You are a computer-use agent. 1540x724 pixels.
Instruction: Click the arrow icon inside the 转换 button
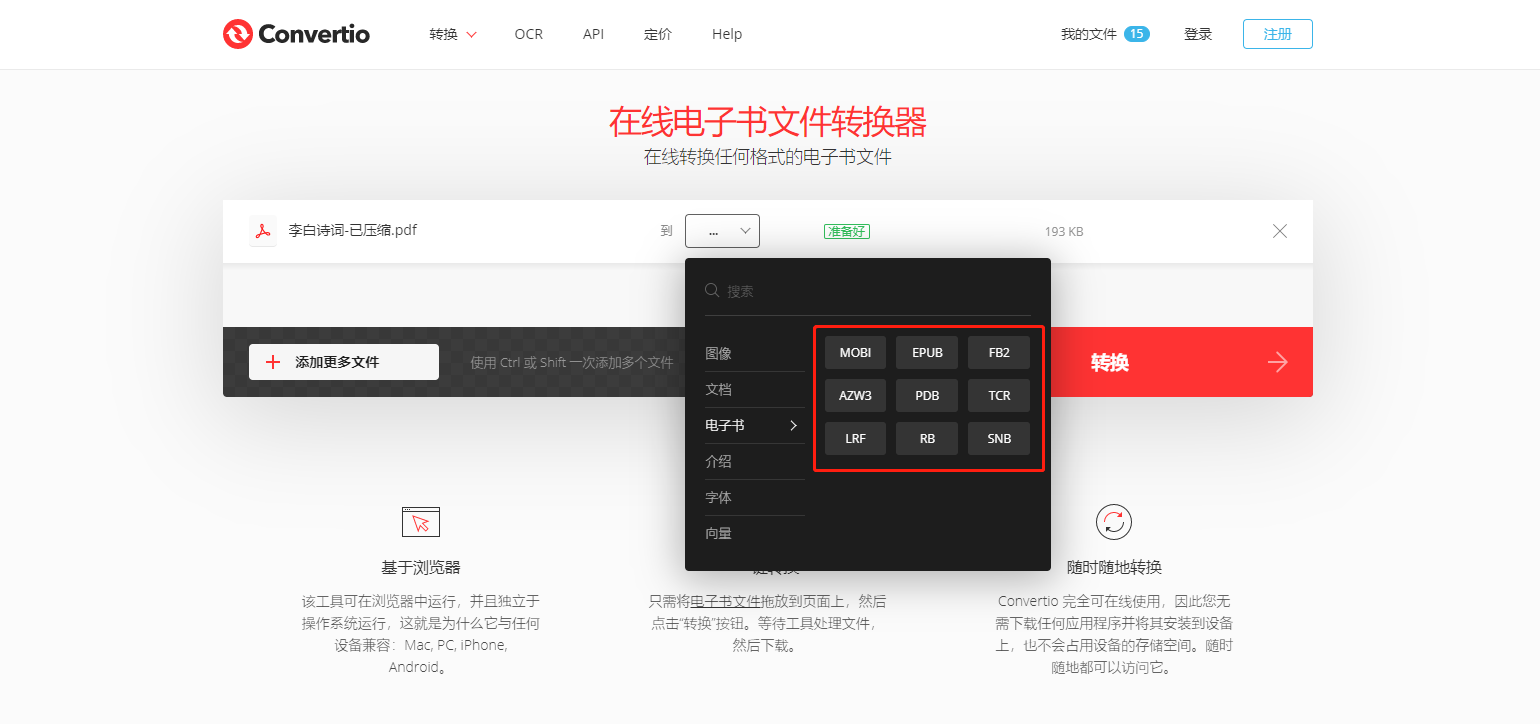tap(1277, 362)
